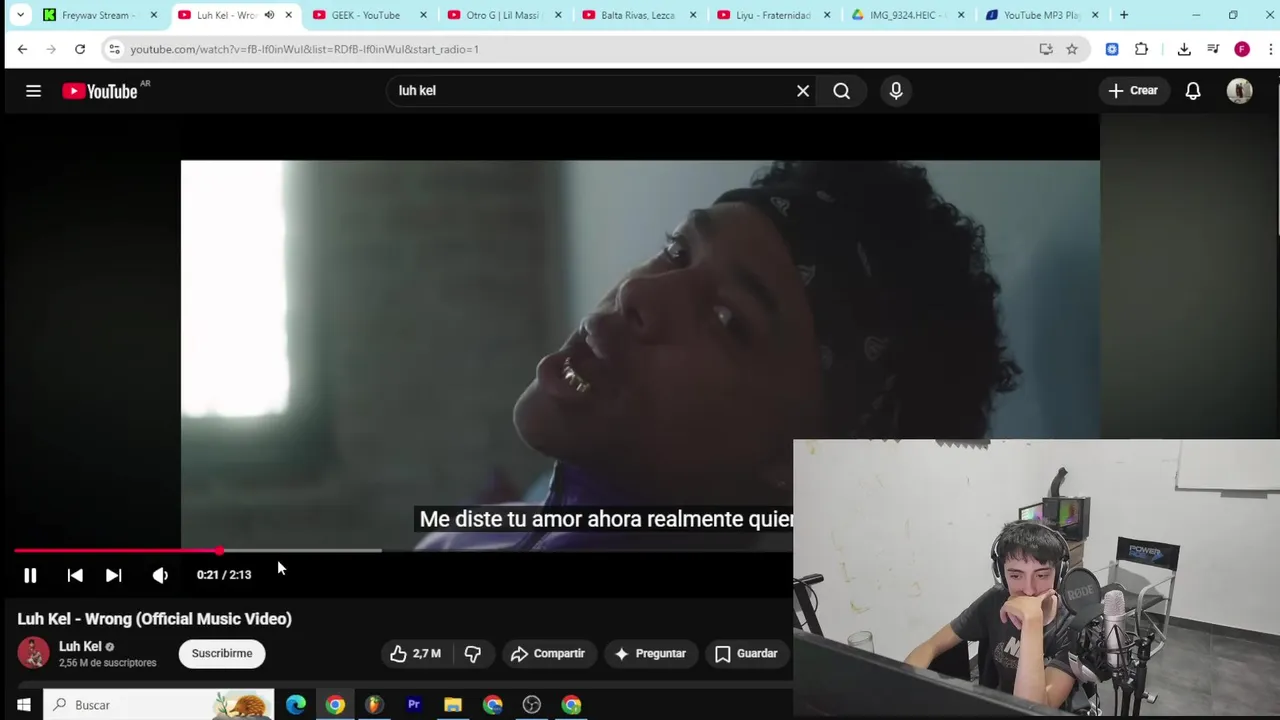Click the Windows Buscar search box
1280x720 pixels.
pos(159,705)
